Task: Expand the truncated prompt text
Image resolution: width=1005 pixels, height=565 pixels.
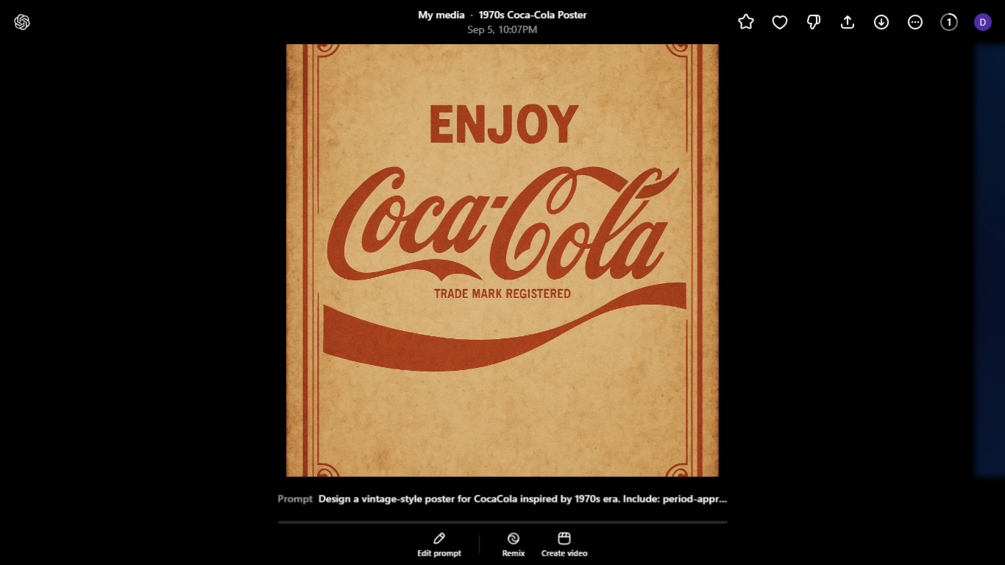Action: pos(522,499)
